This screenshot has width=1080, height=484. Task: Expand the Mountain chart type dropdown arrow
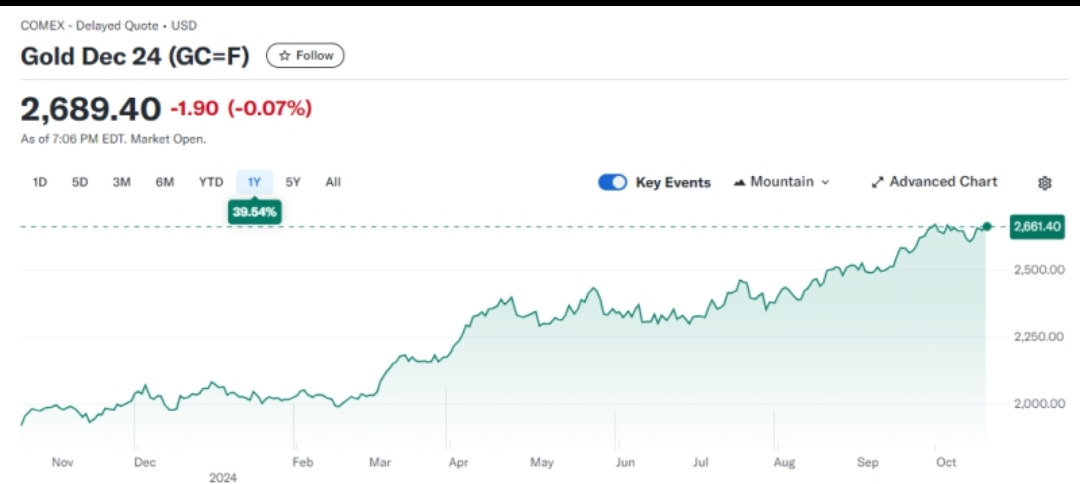[825, 182]
